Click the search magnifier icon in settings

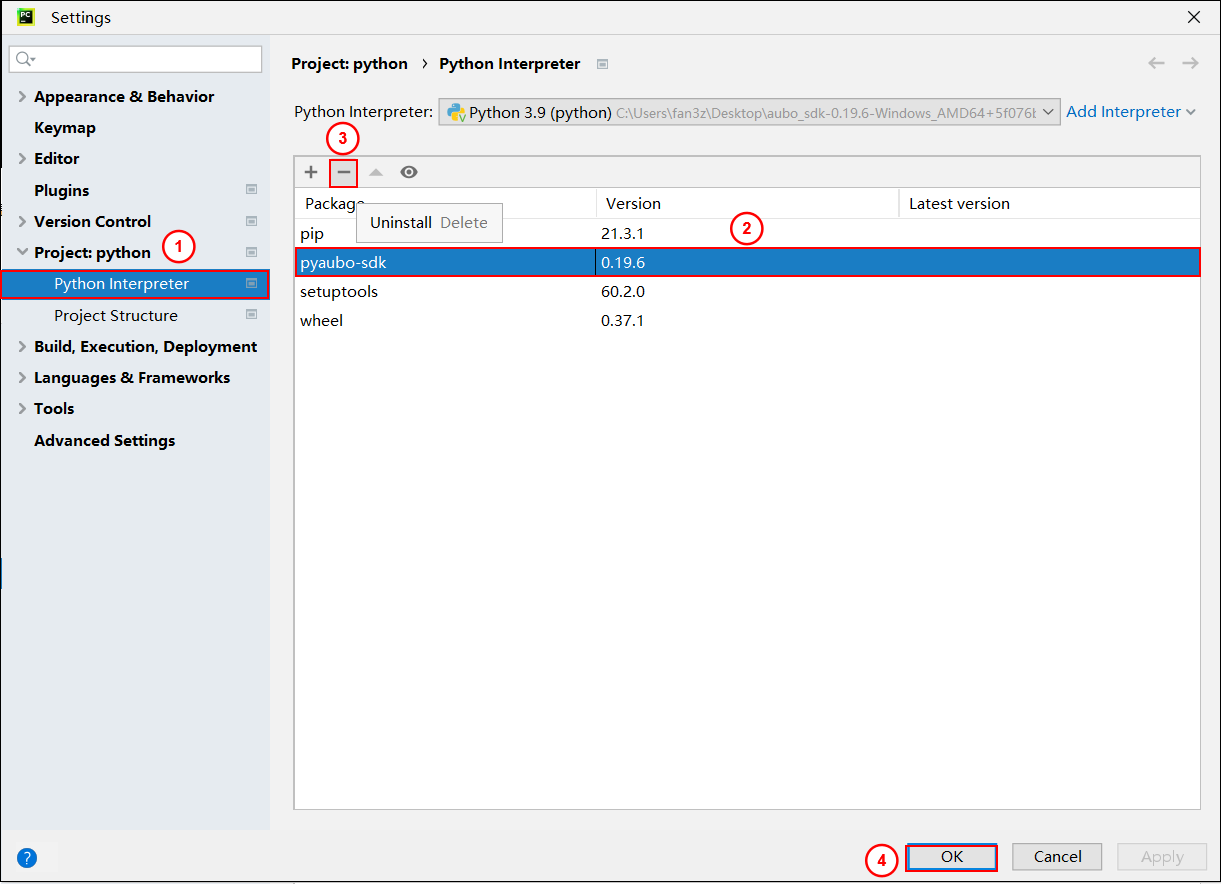25,59
